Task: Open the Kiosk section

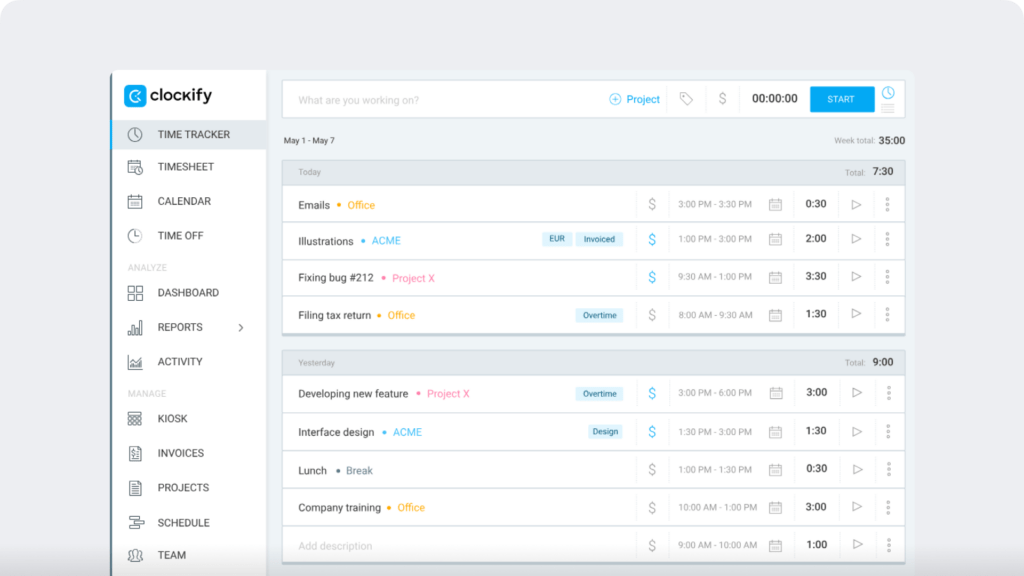Action: tap(170, 418)
